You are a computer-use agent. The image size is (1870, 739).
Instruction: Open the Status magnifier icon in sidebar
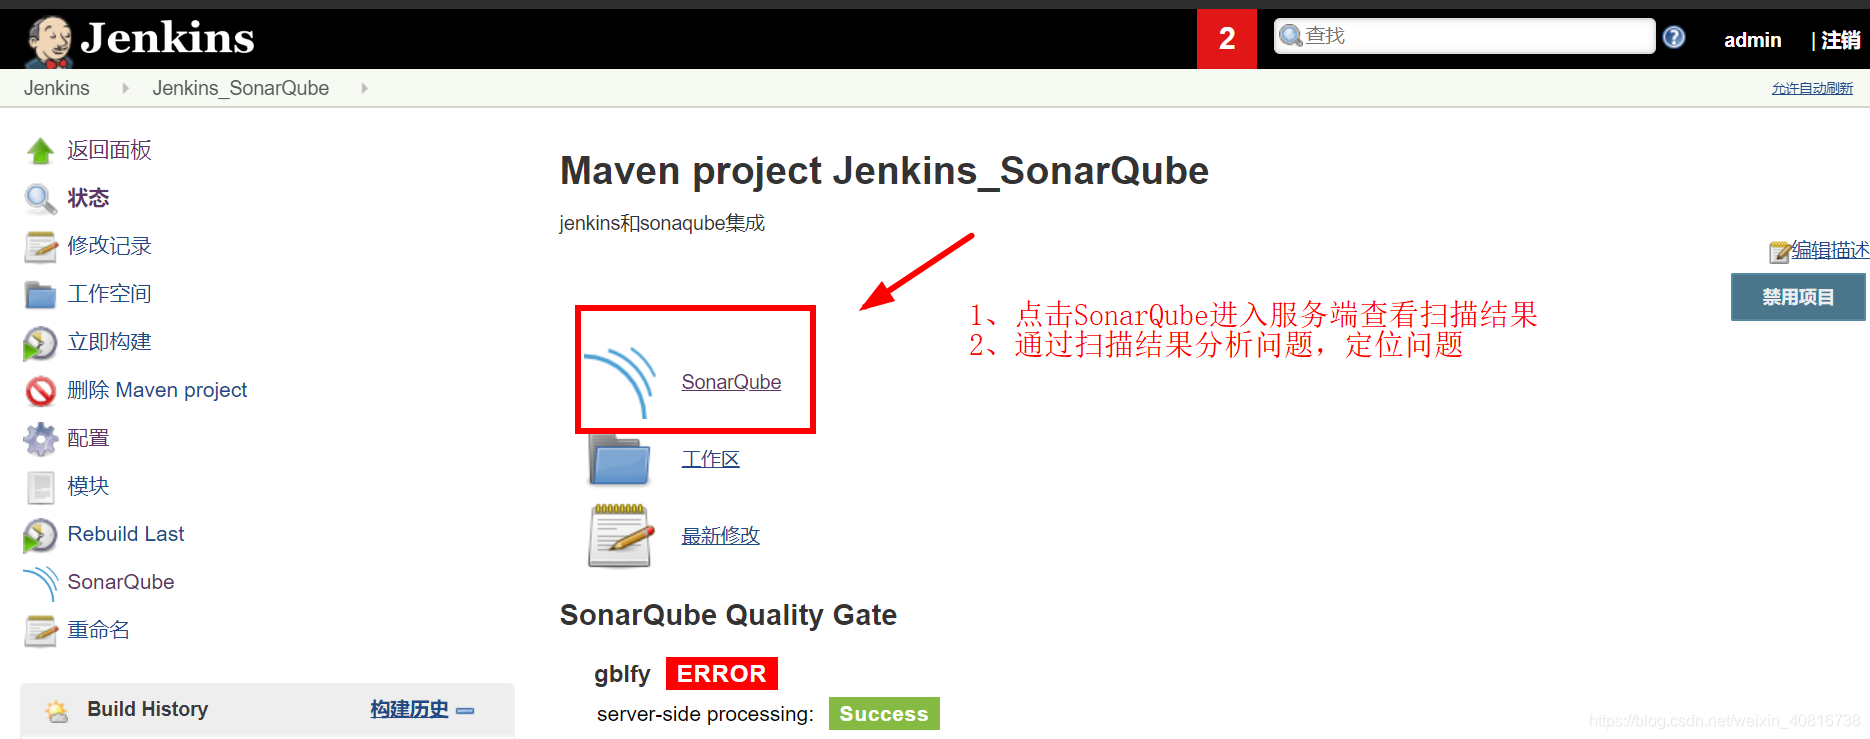pyautogui.click(x=40, y=199)
